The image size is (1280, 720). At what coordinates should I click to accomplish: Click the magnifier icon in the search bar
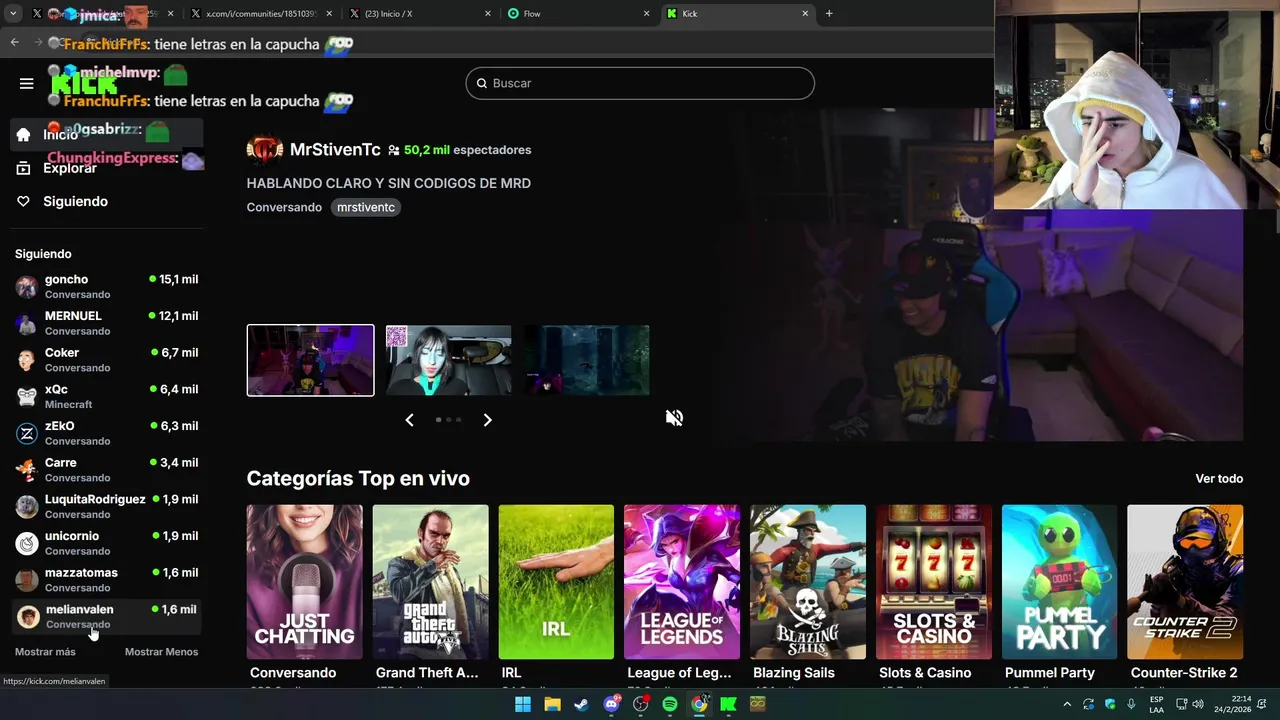481,83
